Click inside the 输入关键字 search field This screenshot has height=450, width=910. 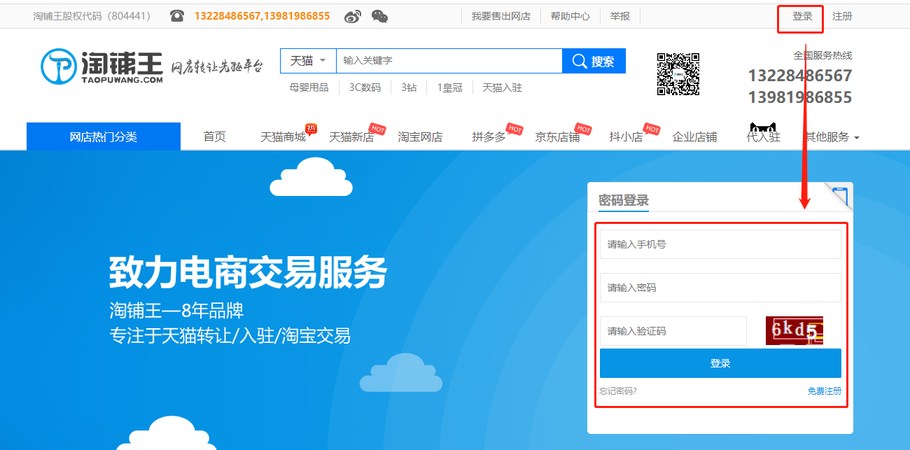click(x=449, y=61)
